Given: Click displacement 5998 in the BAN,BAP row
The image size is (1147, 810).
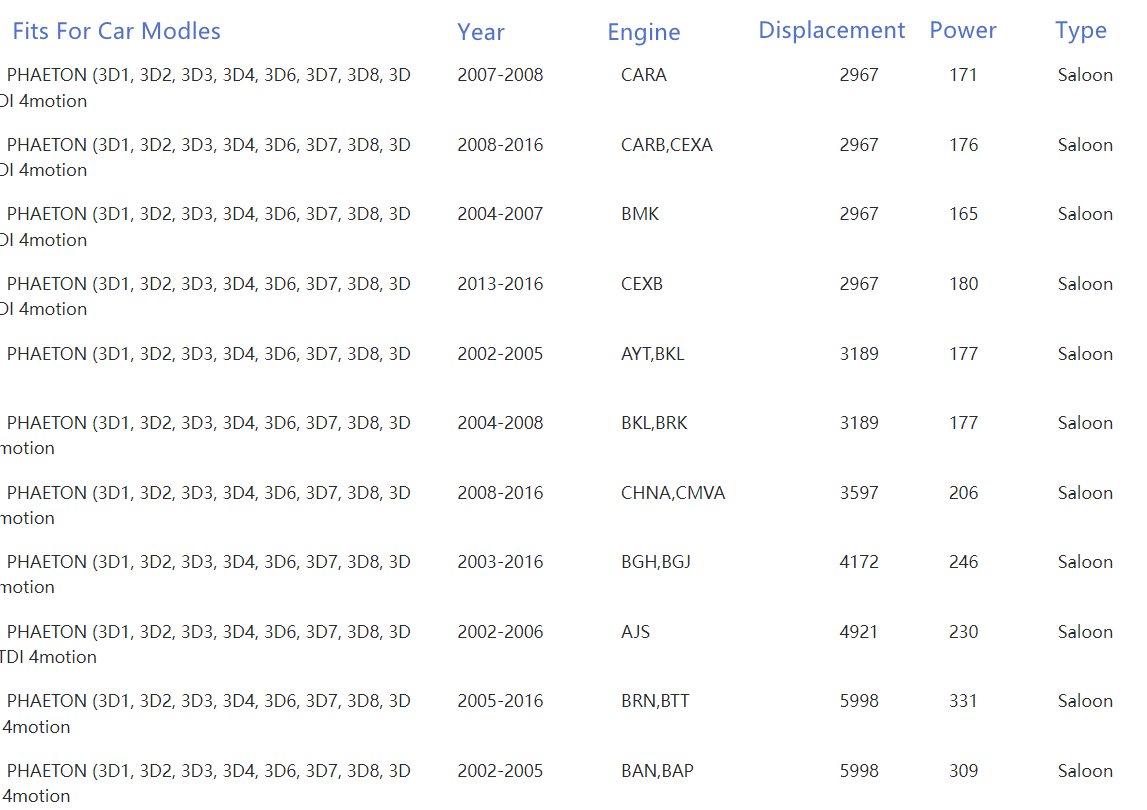Looking at the screenshot, I should pos(859,771).
